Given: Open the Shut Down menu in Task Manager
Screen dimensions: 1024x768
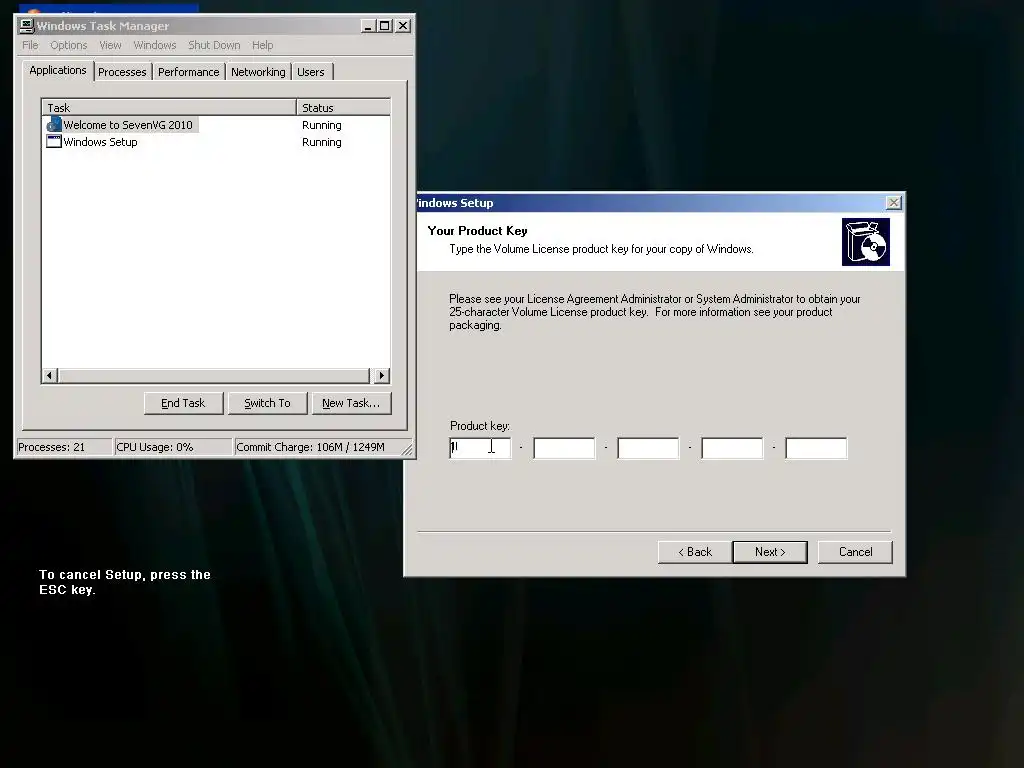Looking at the screenshot, I should 214,45.
